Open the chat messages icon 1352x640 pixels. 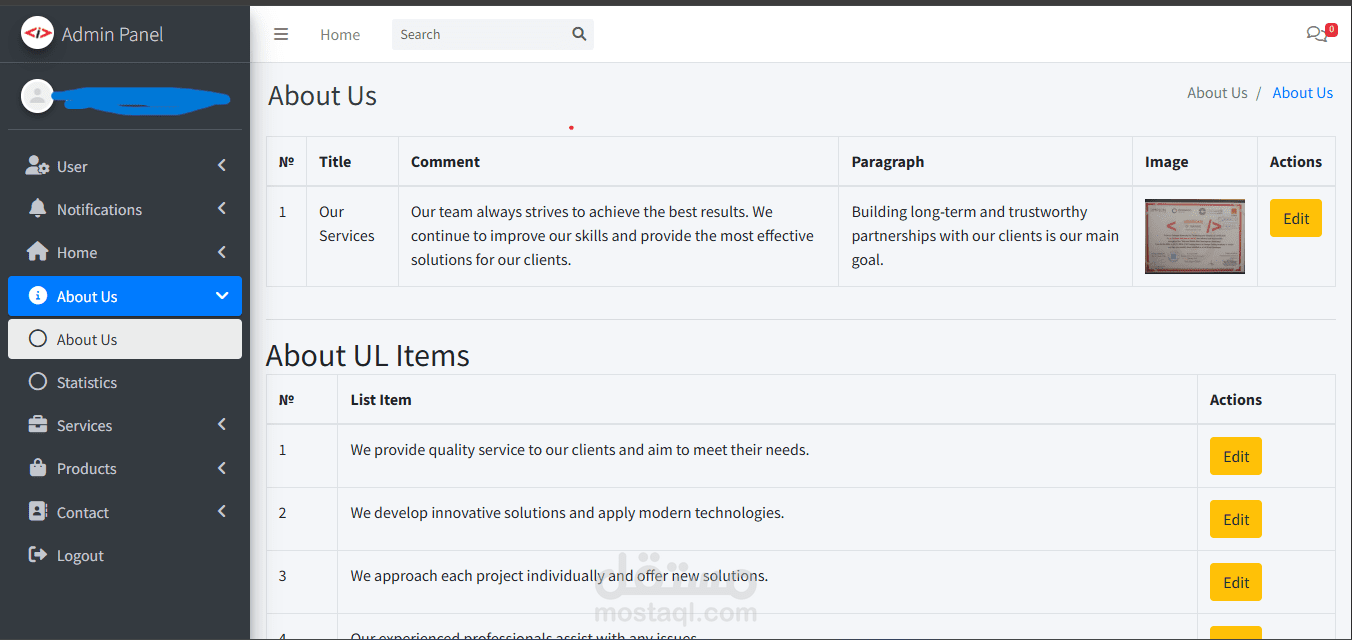[1317, 34]
